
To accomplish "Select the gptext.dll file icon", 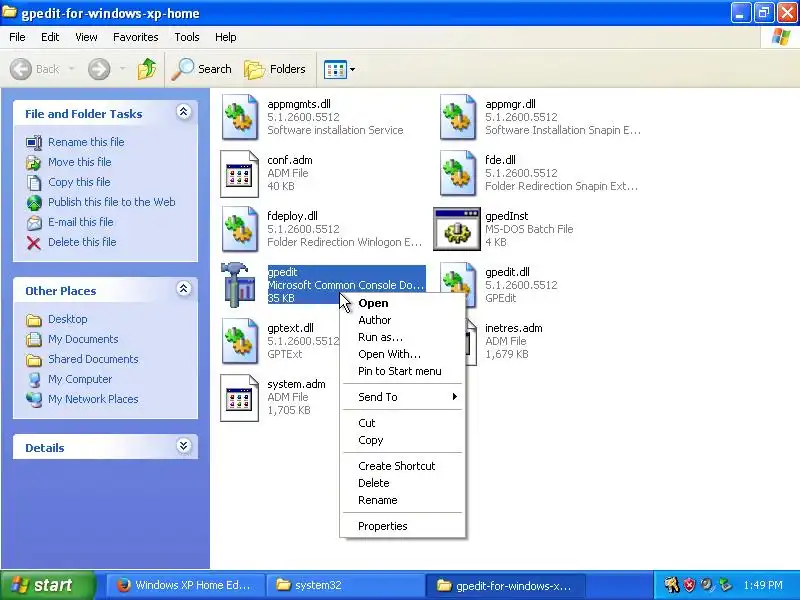I will [239, 341].
